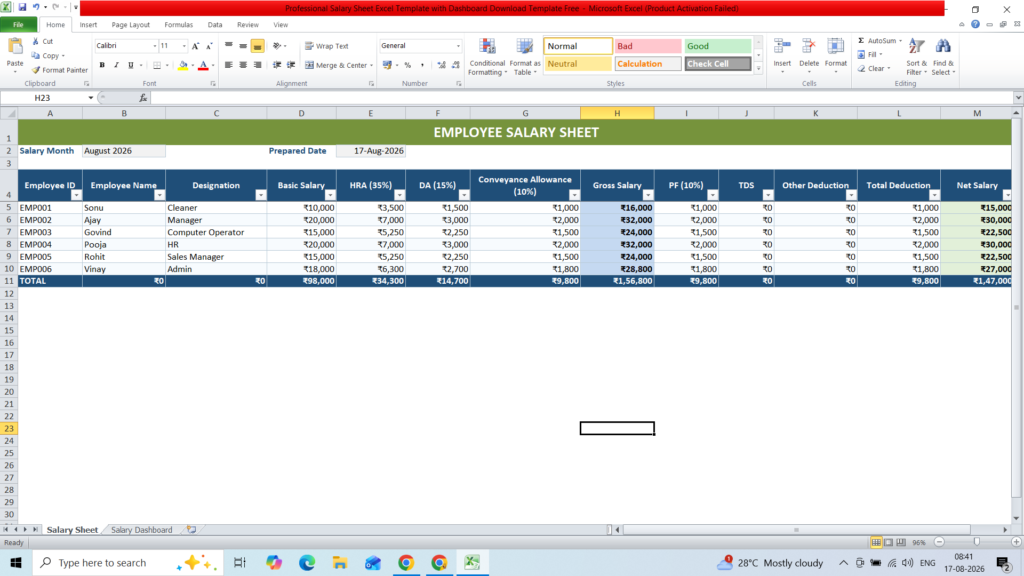Apply the Calculation cell style
1024x576 pixels.
point(648,64)
